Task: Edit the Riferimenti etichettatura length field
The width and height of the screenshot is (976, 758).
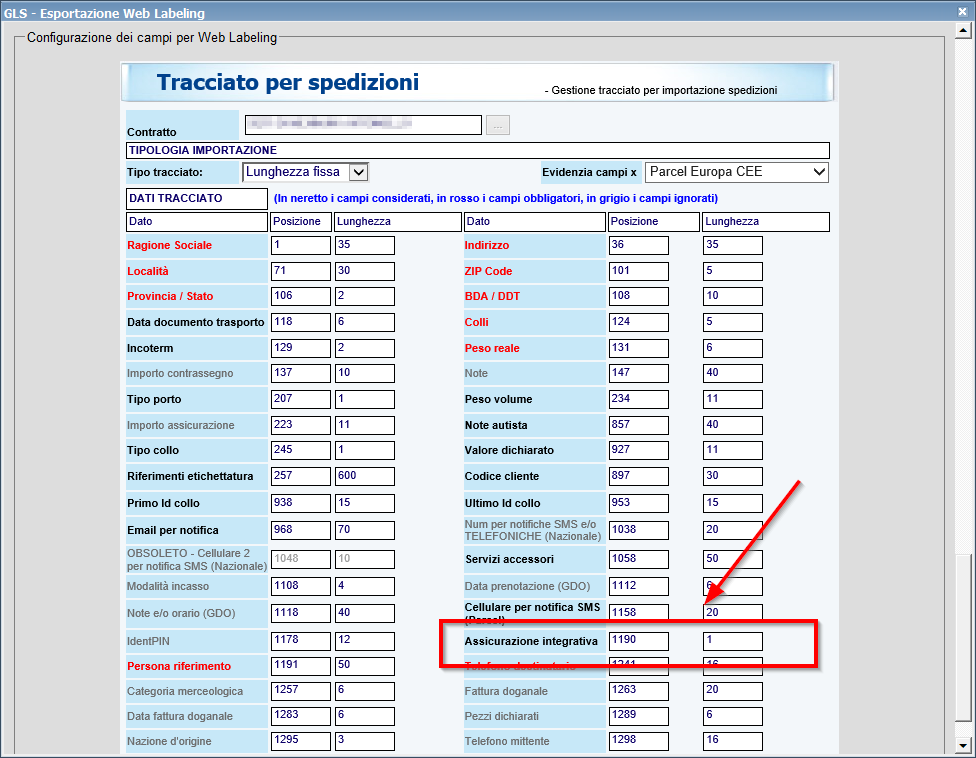Action: tap(365, 477)
